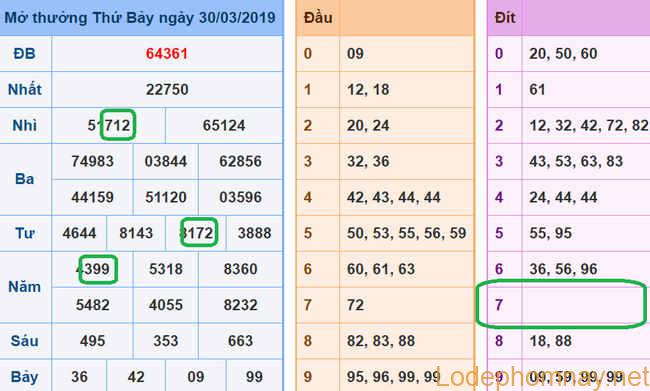
Task: Select Đầu values "42, 43, 44, 44"
Action: coord(393,197)
